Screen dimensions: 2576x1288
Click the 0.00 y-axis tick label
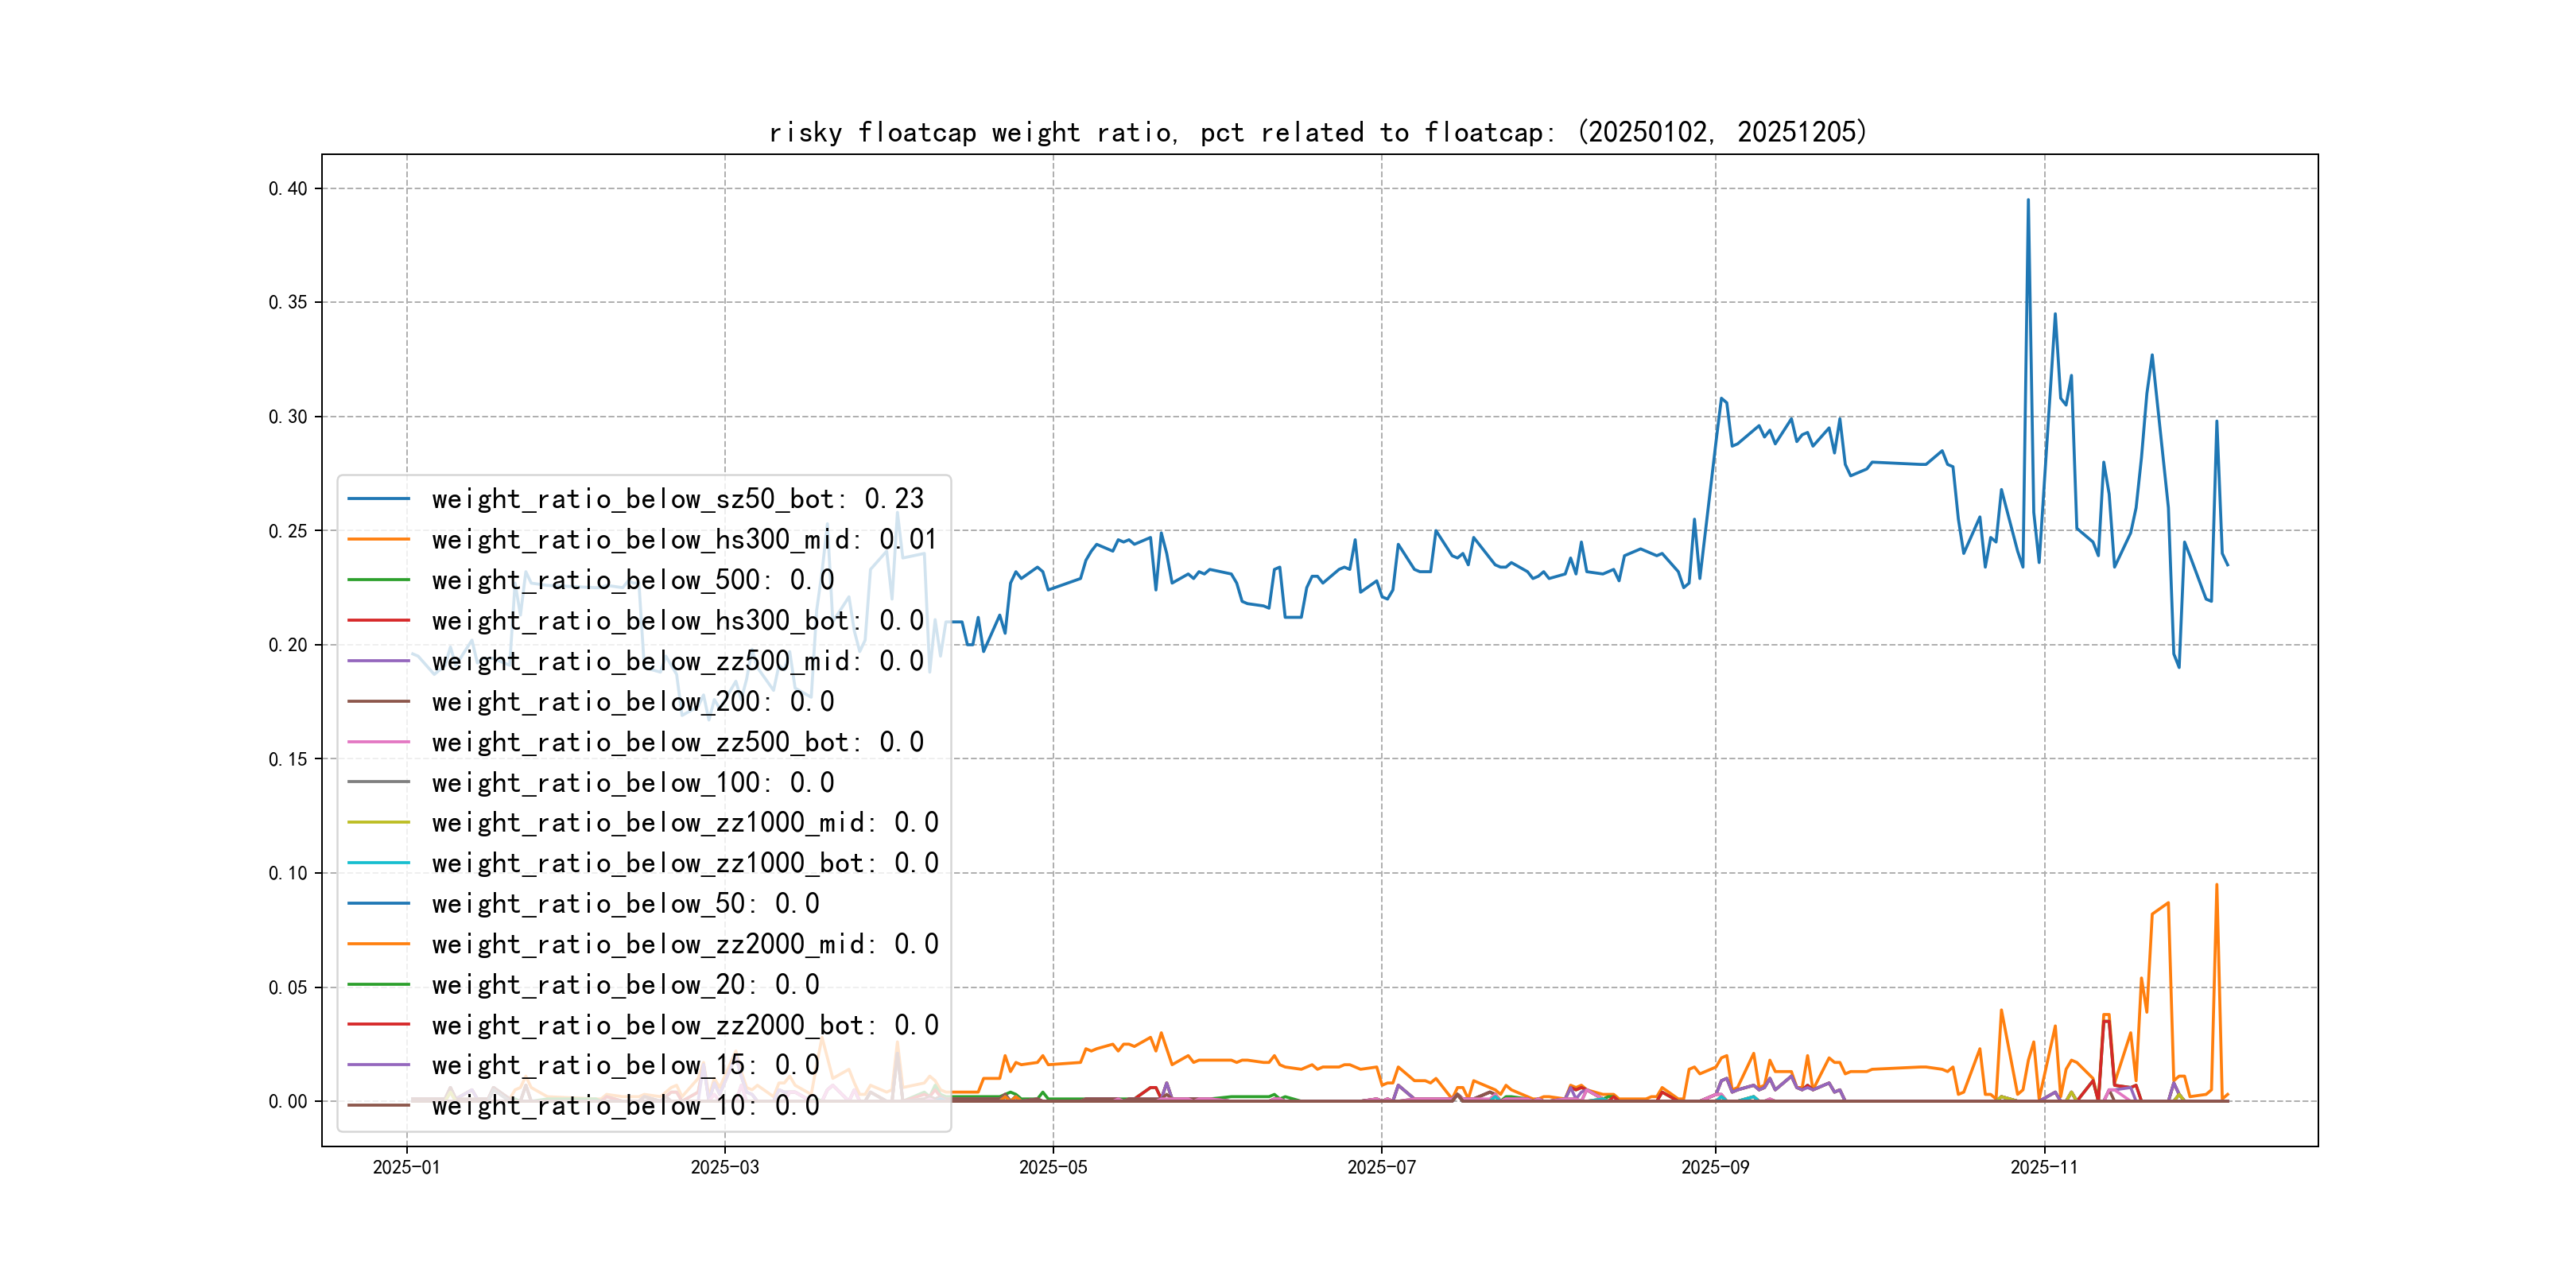[288, 1102]
